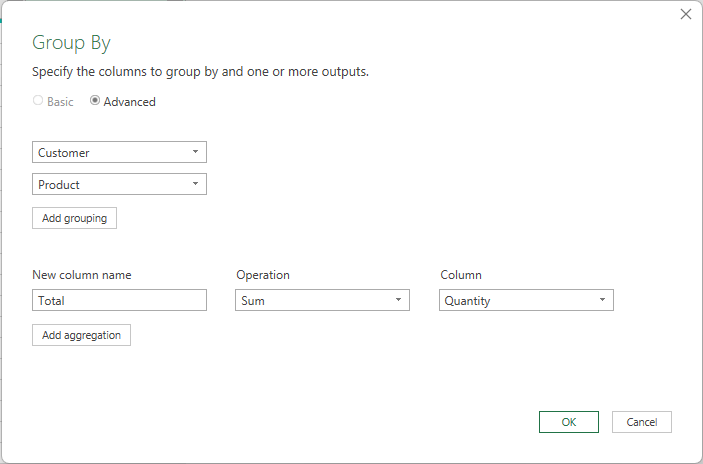Screen dimensions: 703x464
Task: Click the arrow beside the Quantity column
Action: click(603, 300)
